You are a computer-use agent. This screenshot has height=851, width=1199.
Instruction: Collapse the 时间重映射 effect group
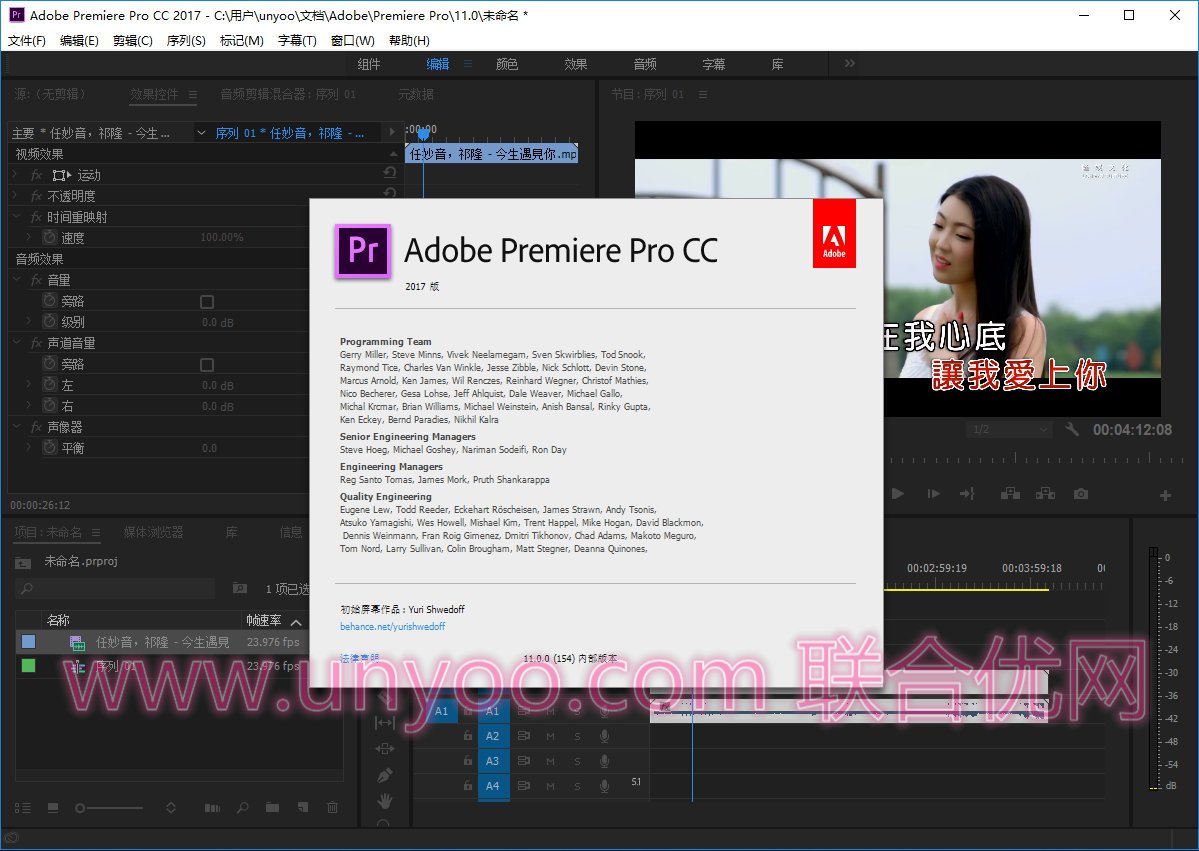click(15, 217)
